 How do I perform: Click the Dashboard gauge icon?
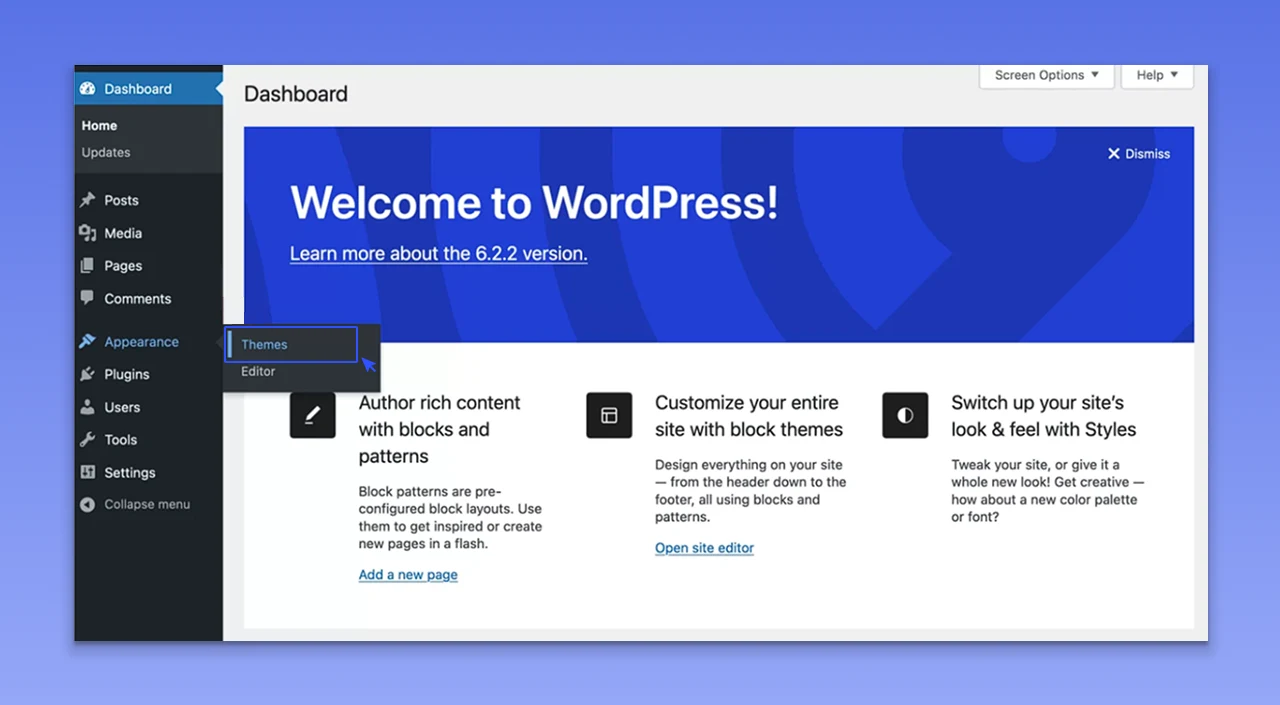pyautogui.click(x=88, y=89)
